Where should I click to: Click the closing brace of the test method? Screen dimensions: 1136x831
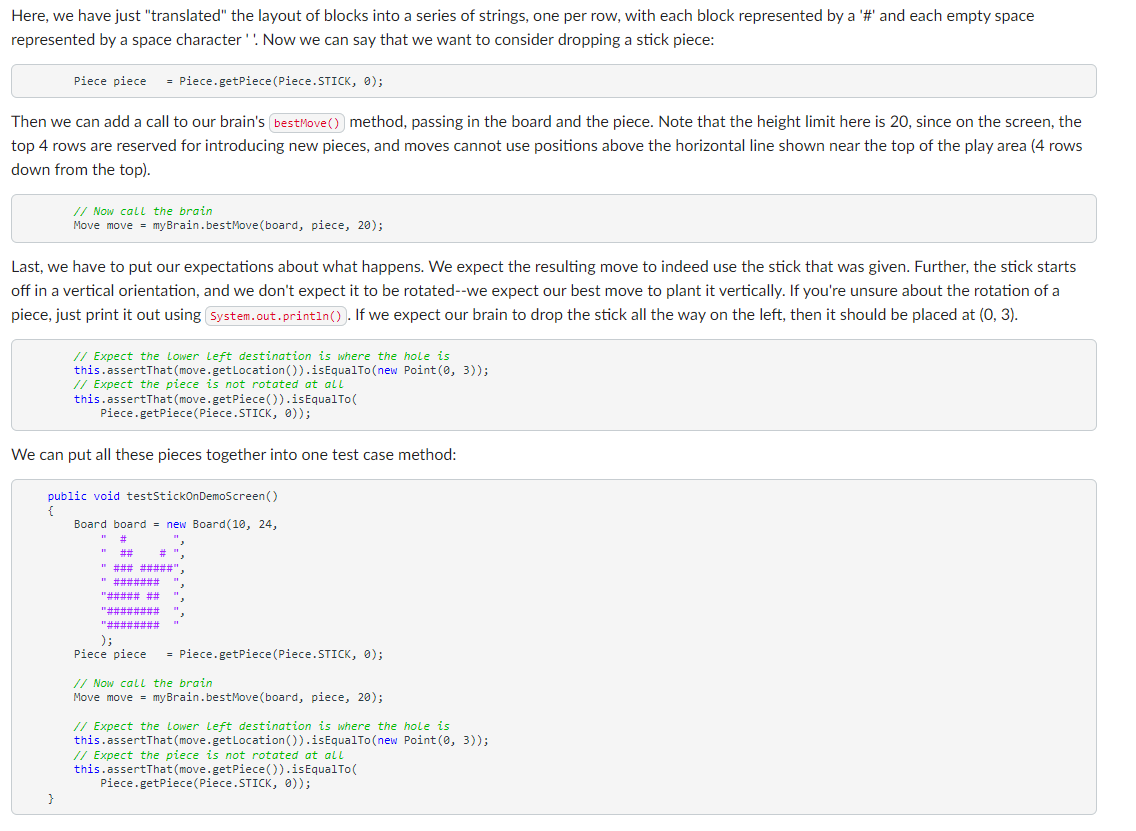(50, 798)
